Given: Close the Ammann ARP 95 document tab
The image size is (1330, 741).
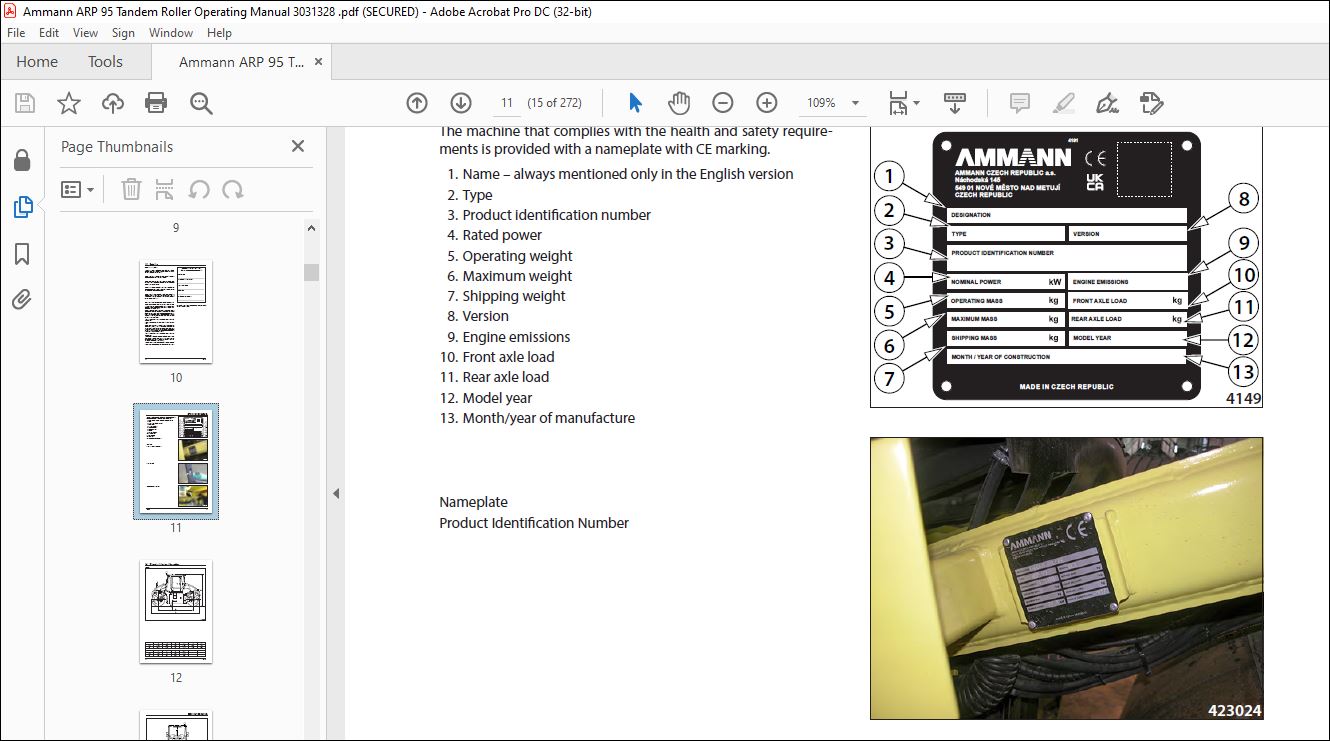Looking at the screenshot, I should (319, 62).
